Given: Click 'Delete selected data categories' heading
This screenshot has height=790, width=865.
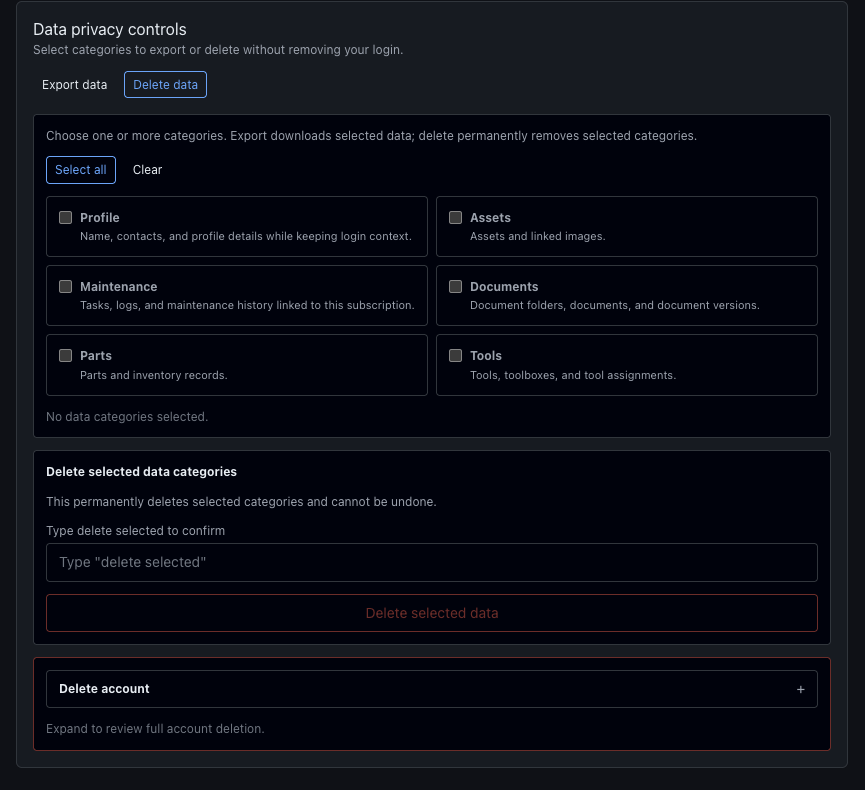Looking at the screenshot, I should tap(142, 472).
